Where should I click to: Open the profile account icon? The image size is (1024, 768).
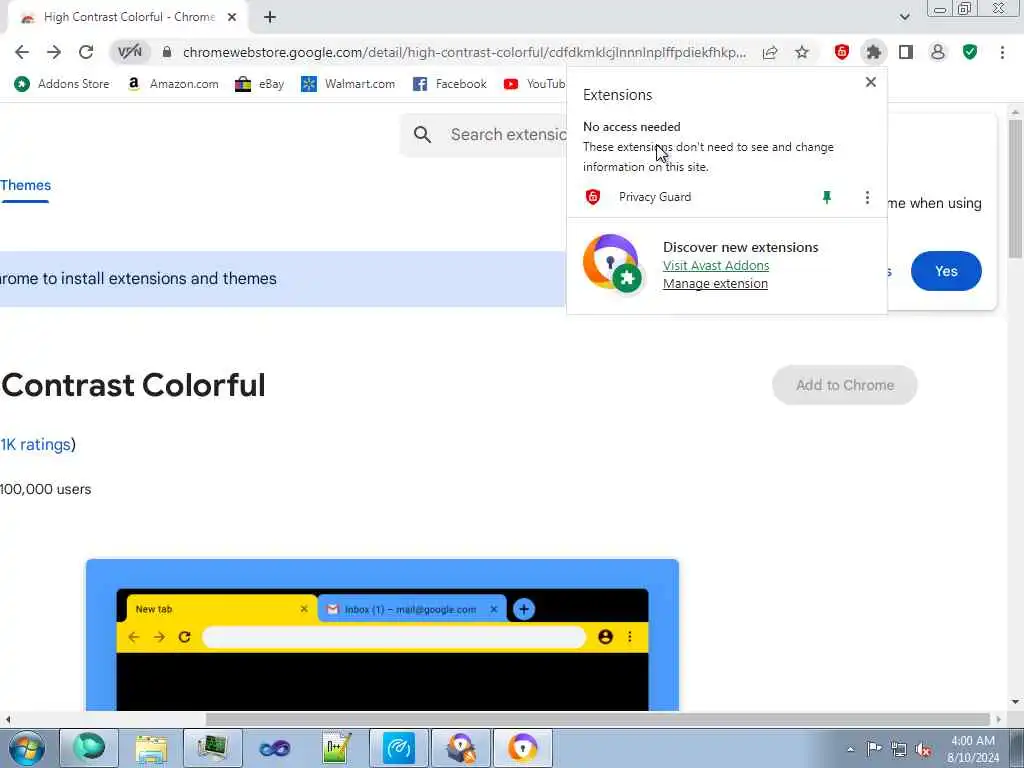click(x=938, y=52)
